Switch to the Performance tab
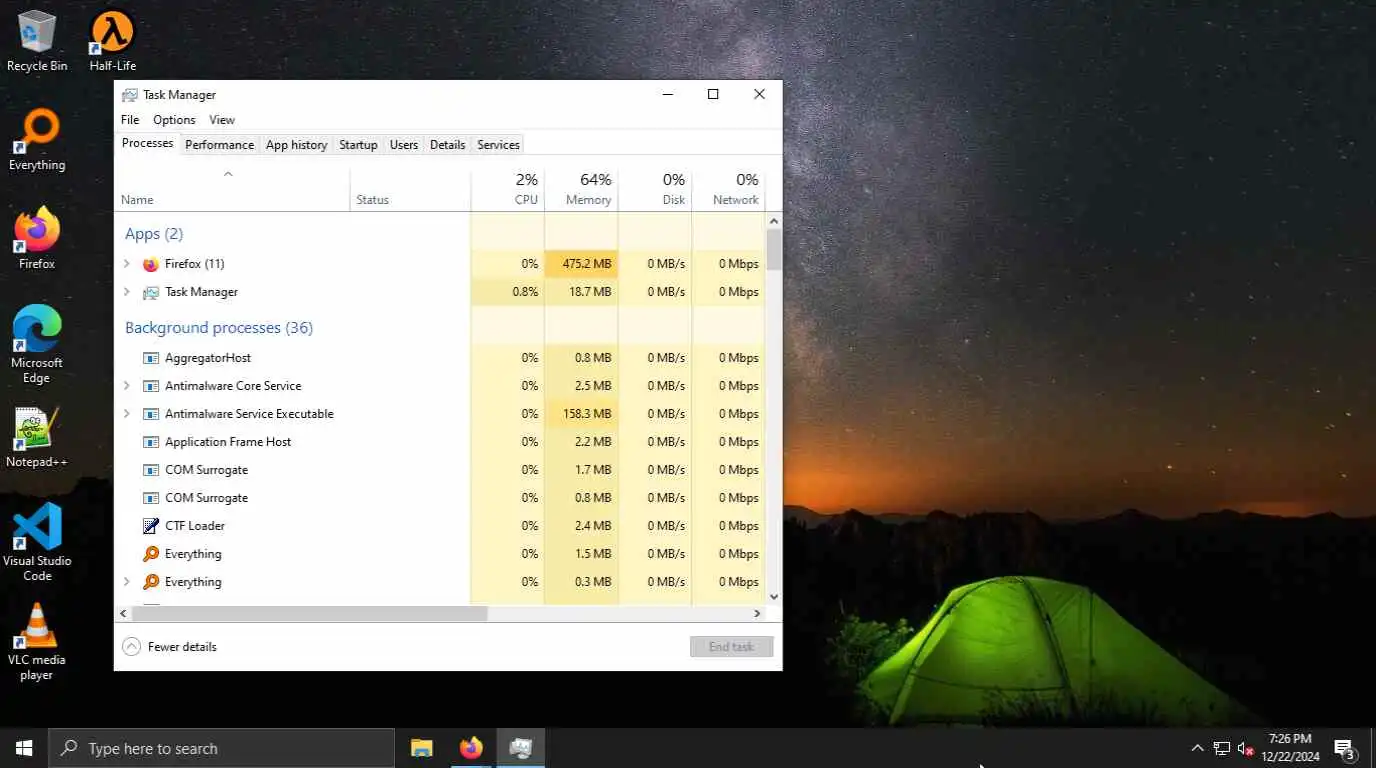Image resolution: width=1376 pixels, height=768 pixels. click(x=219, y=145)
